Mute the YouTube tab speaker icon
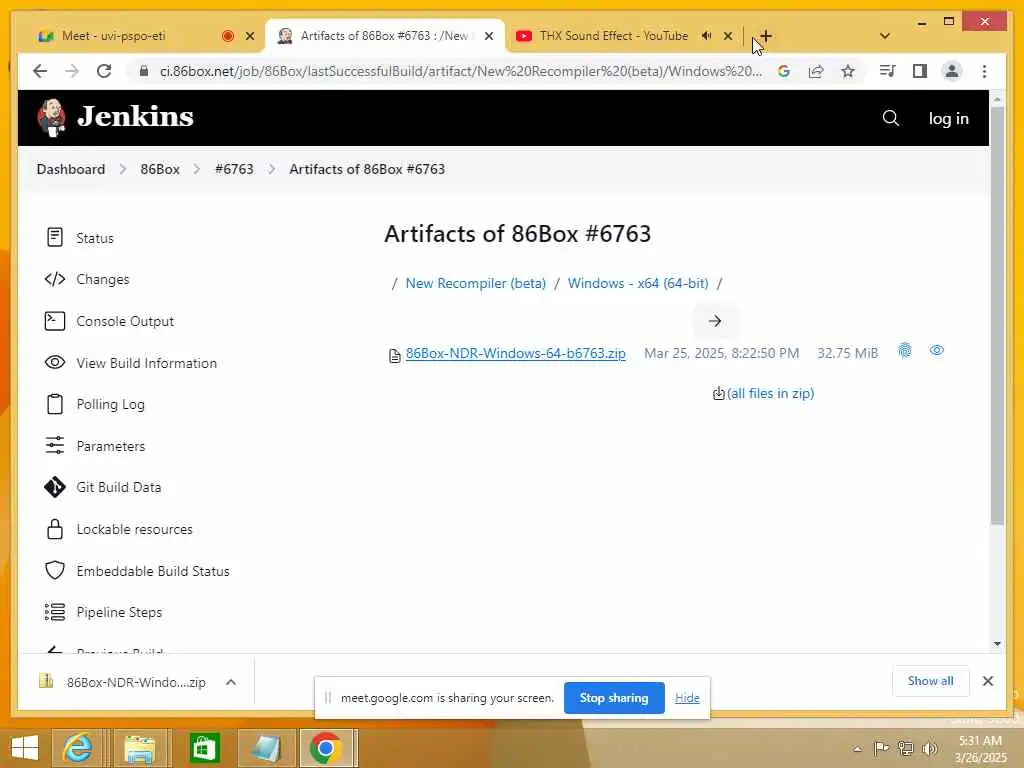This screenshot has width=1024, height=768. pos(706,36)
